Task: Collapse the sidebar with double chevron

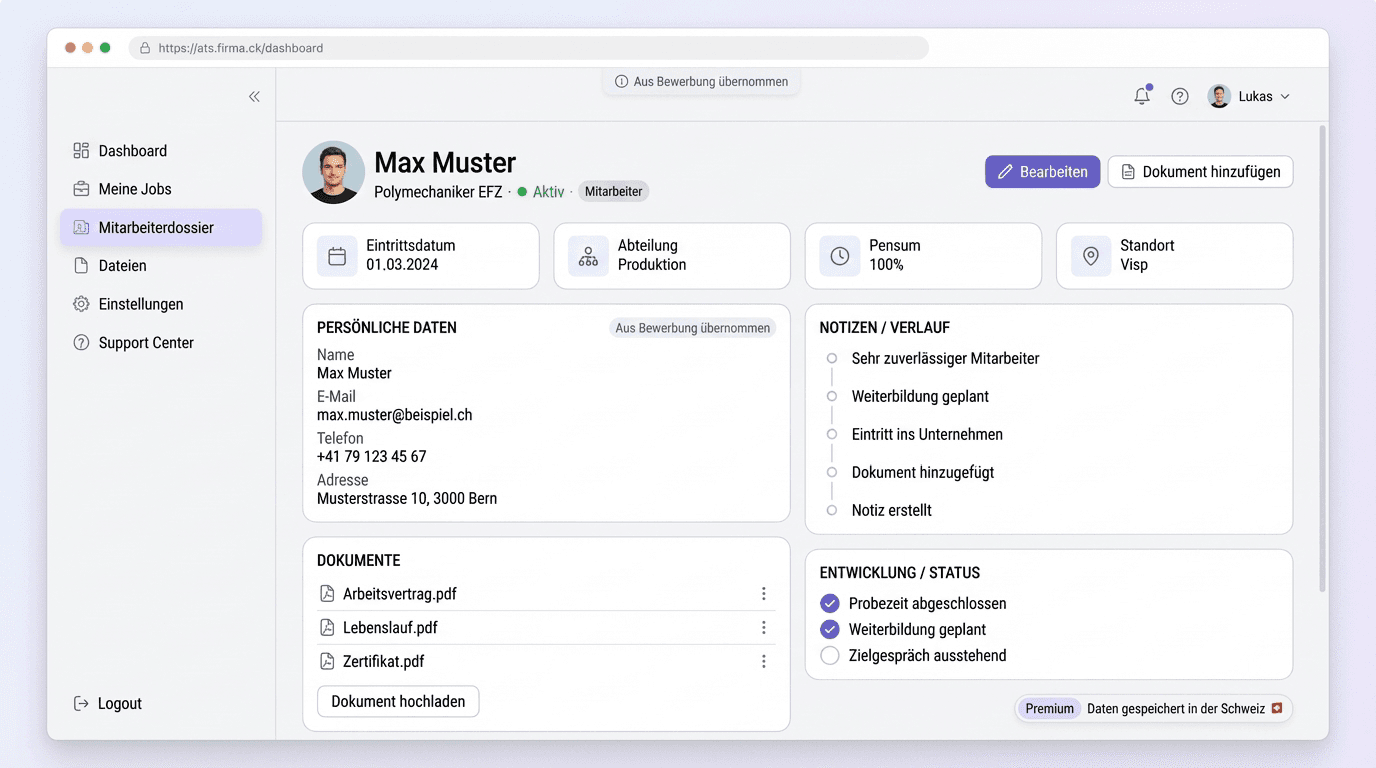Action: tap(254, 96)
